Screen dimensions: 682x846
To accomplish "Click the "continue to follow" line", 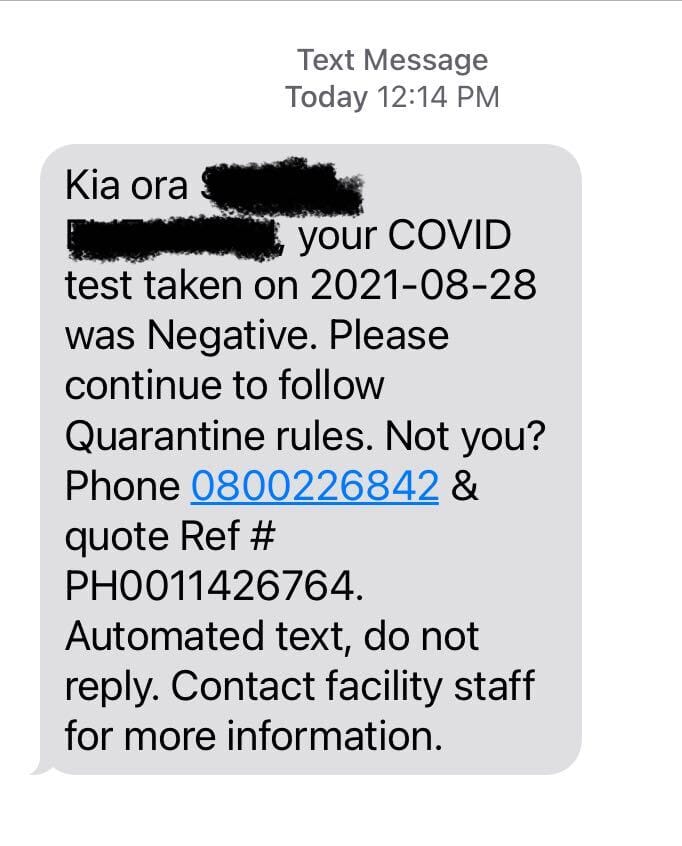I will click(x=224, y=386).
